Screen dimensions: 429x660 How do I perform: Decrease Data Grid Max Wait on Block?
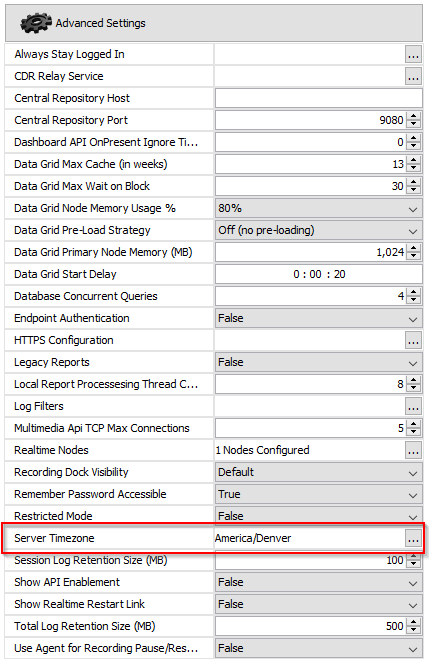pos(414,190)
